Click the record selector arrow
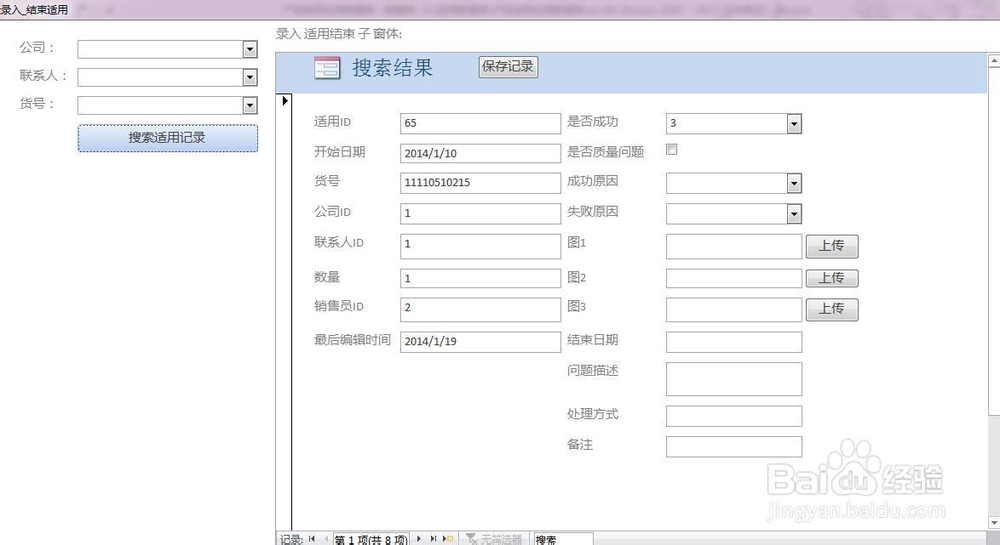The width and height of the screenshot is (1000, 545). [285, 100]
